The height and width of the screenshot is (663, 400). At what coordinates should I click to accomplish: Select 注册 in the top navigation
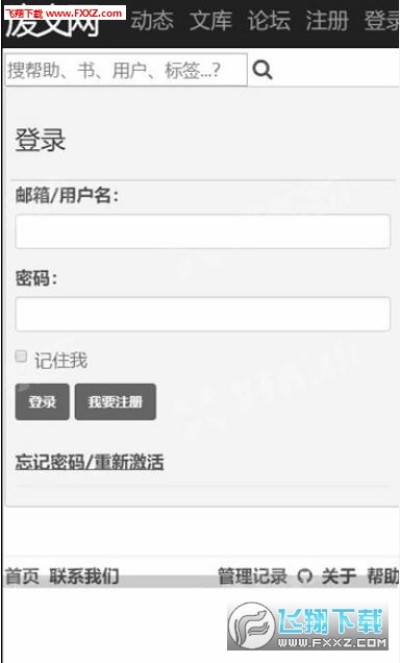327,20
